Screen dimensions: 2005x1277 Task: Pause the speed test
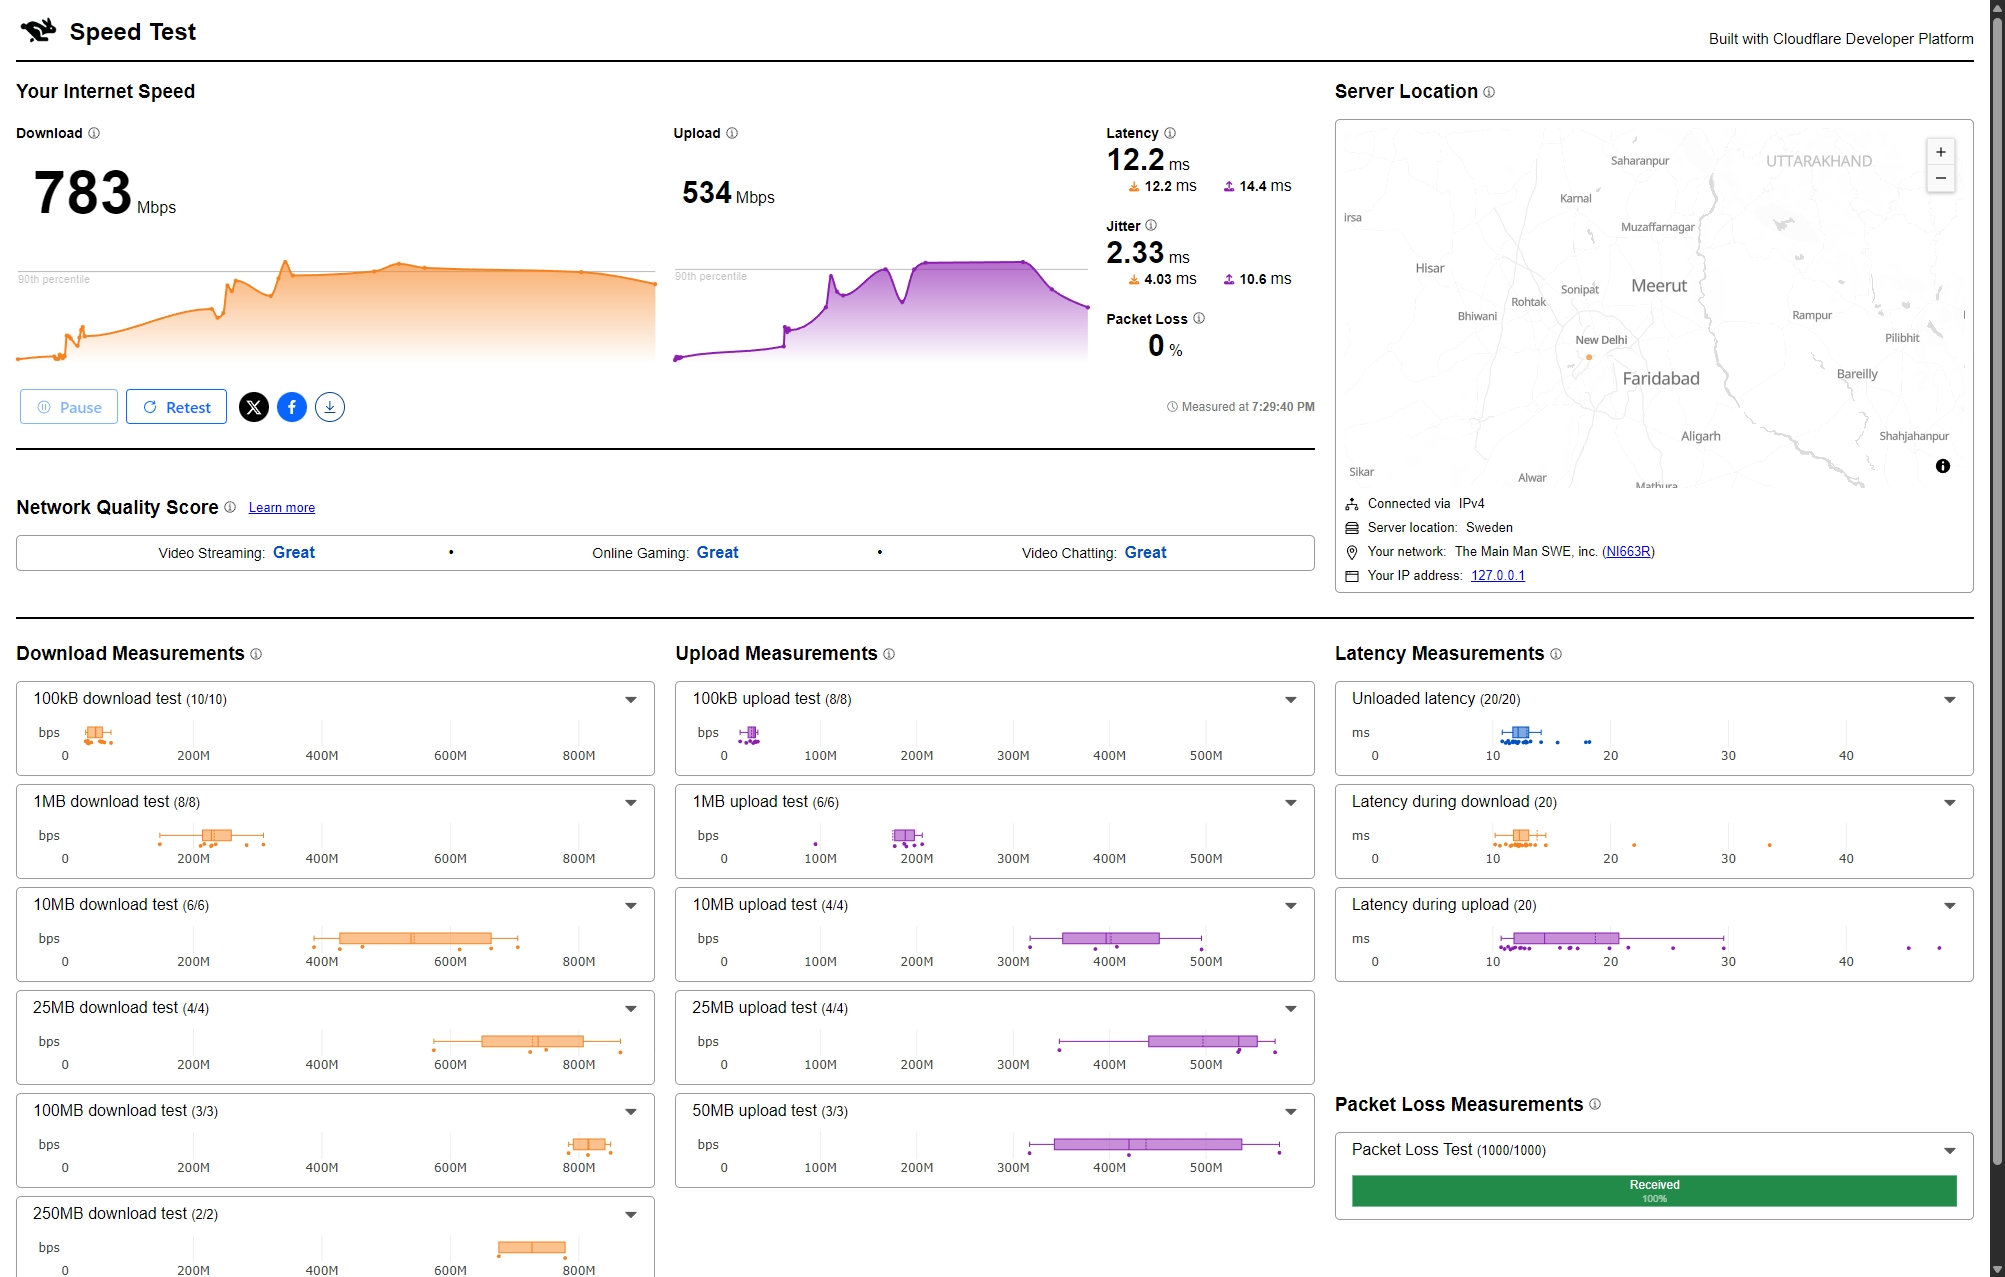(x=69, y=407)
